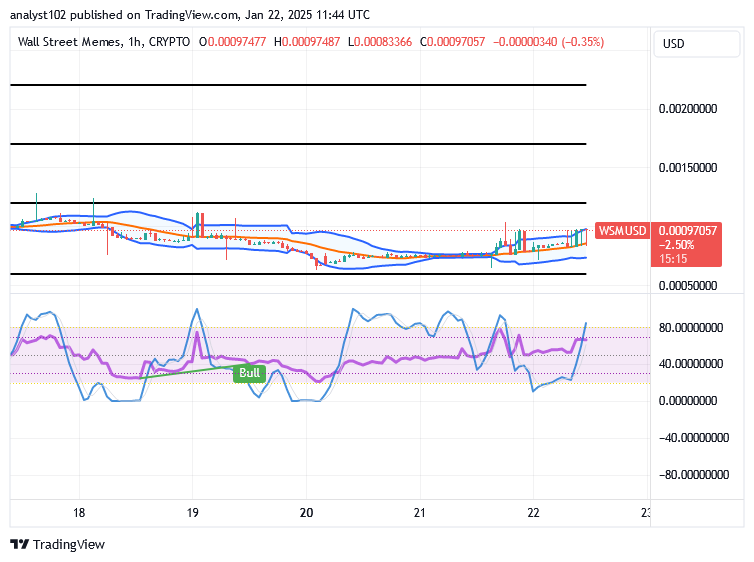Click the 0.00000000 oscillator axis label

pos(688,401)
